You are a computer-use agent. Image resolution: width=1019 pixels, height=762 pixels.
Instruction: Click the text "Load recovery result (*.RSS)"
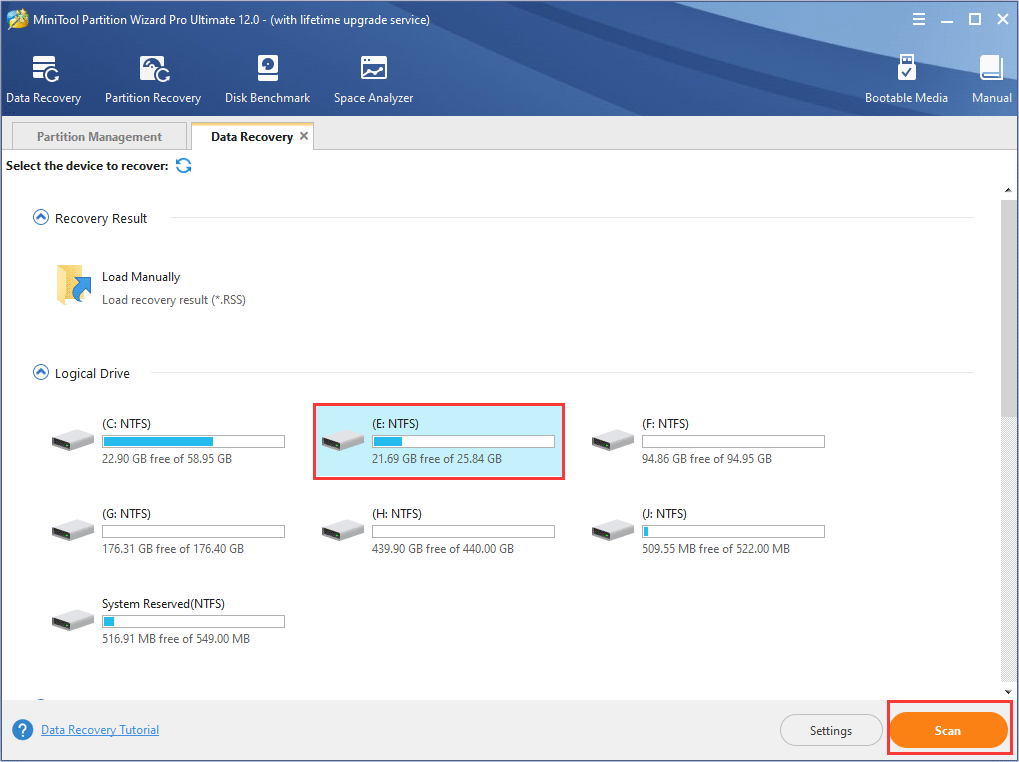174,300
